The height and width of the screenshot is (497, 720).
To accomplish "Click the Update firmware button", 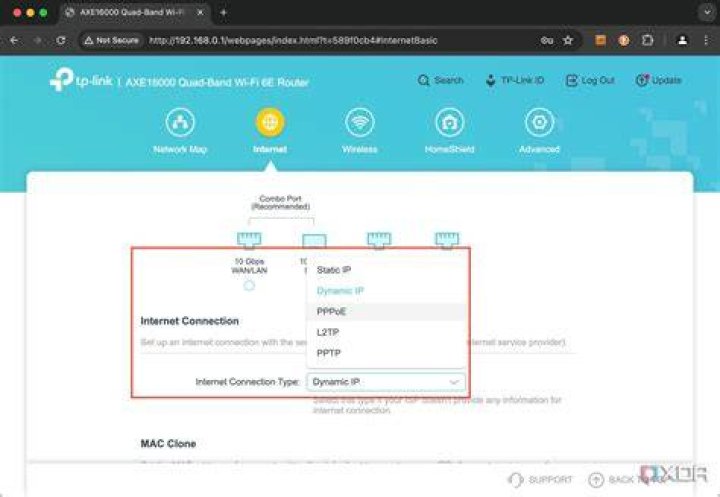I will coord(658,80).
